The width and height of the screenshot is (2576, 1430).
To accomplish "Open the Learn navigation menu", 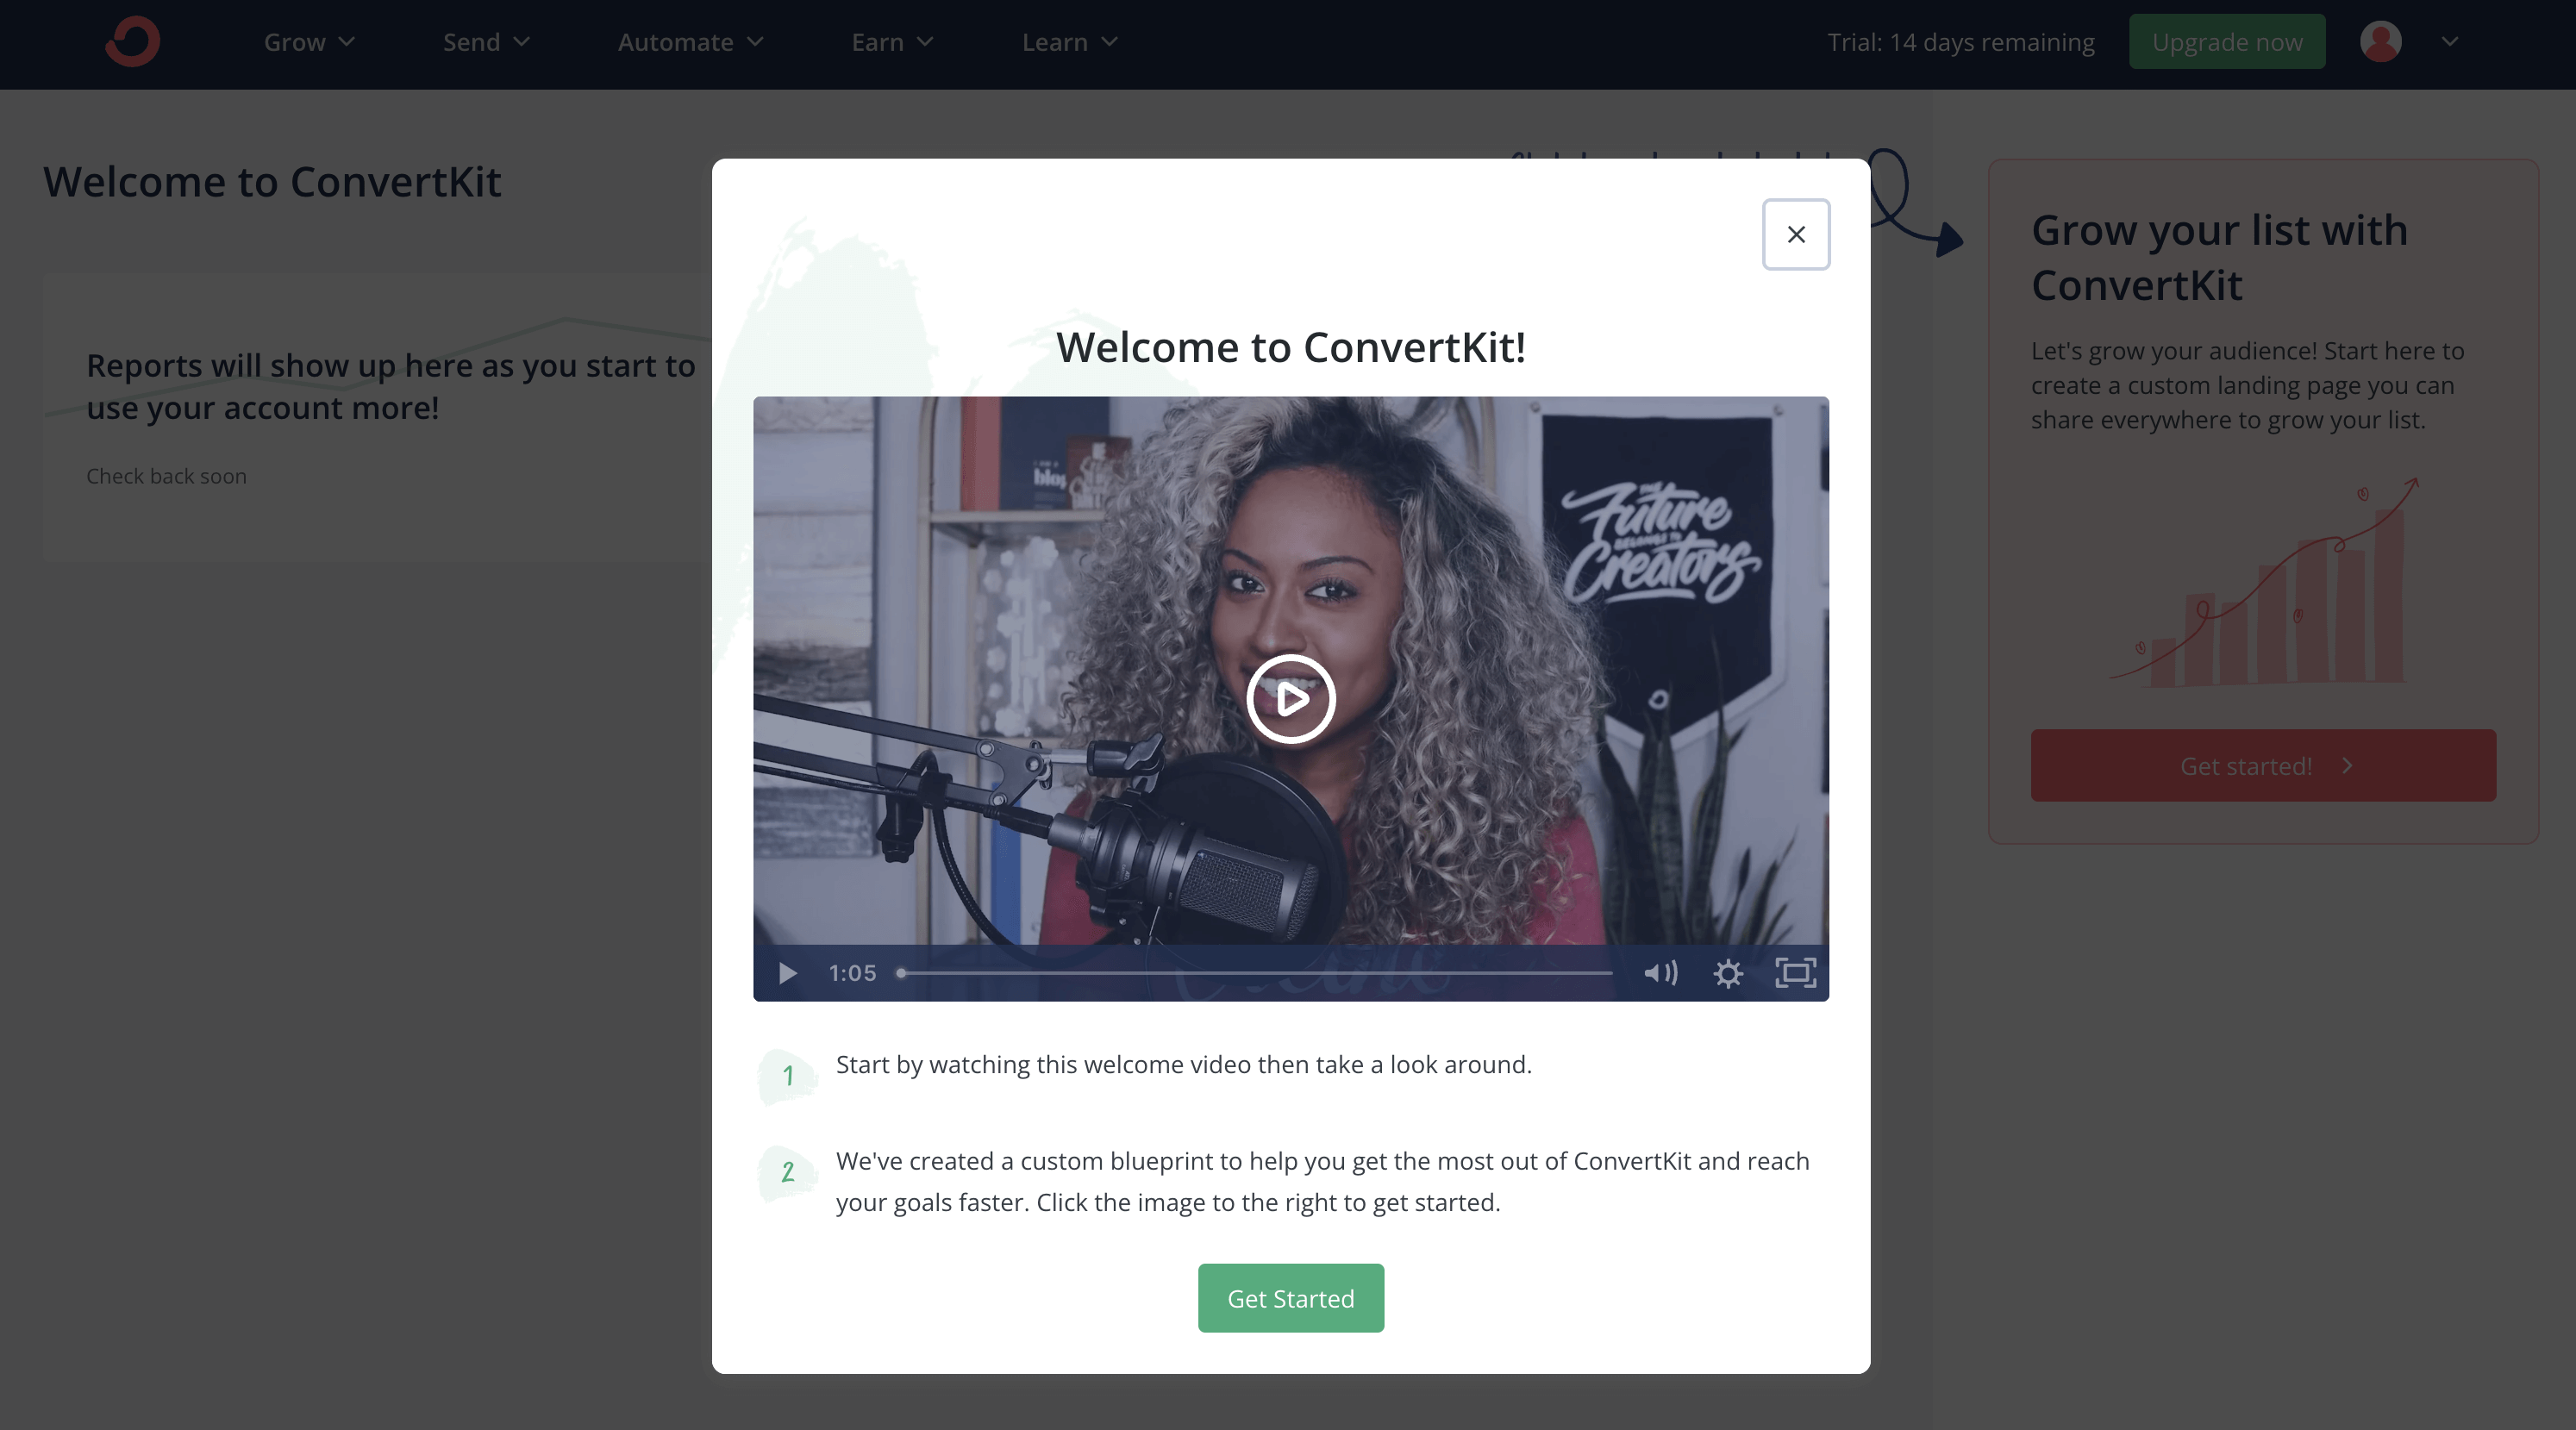I will [1069, 41].
